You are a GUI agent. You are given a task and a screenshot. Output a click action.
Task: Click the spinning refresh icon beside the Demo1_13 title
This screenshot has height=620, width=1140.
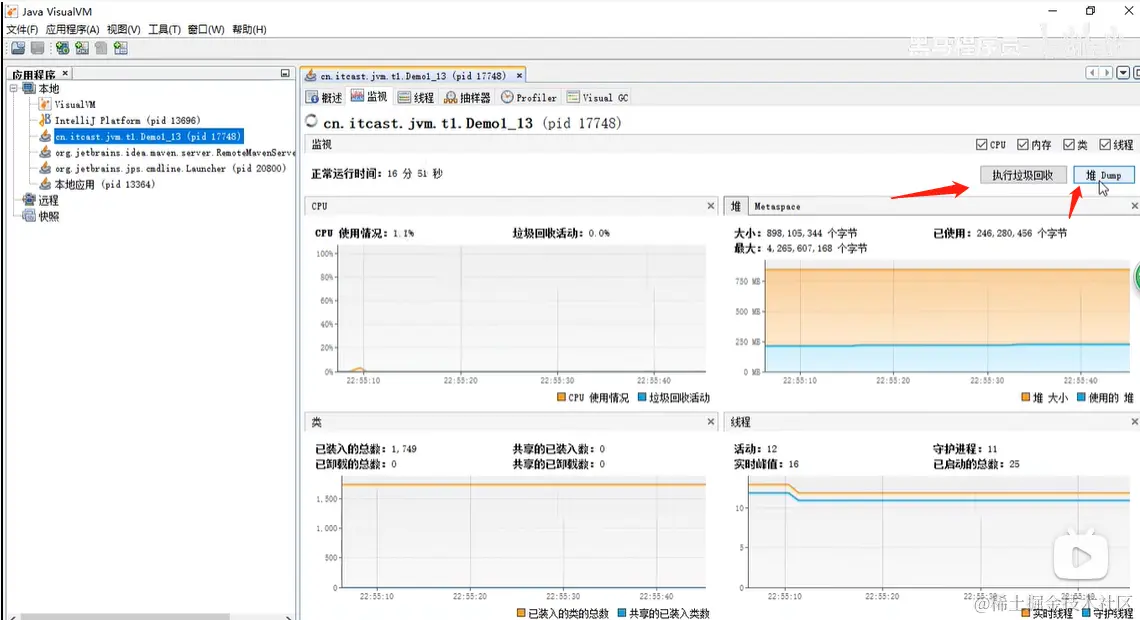pyautogui.click(x=311, y=121)
